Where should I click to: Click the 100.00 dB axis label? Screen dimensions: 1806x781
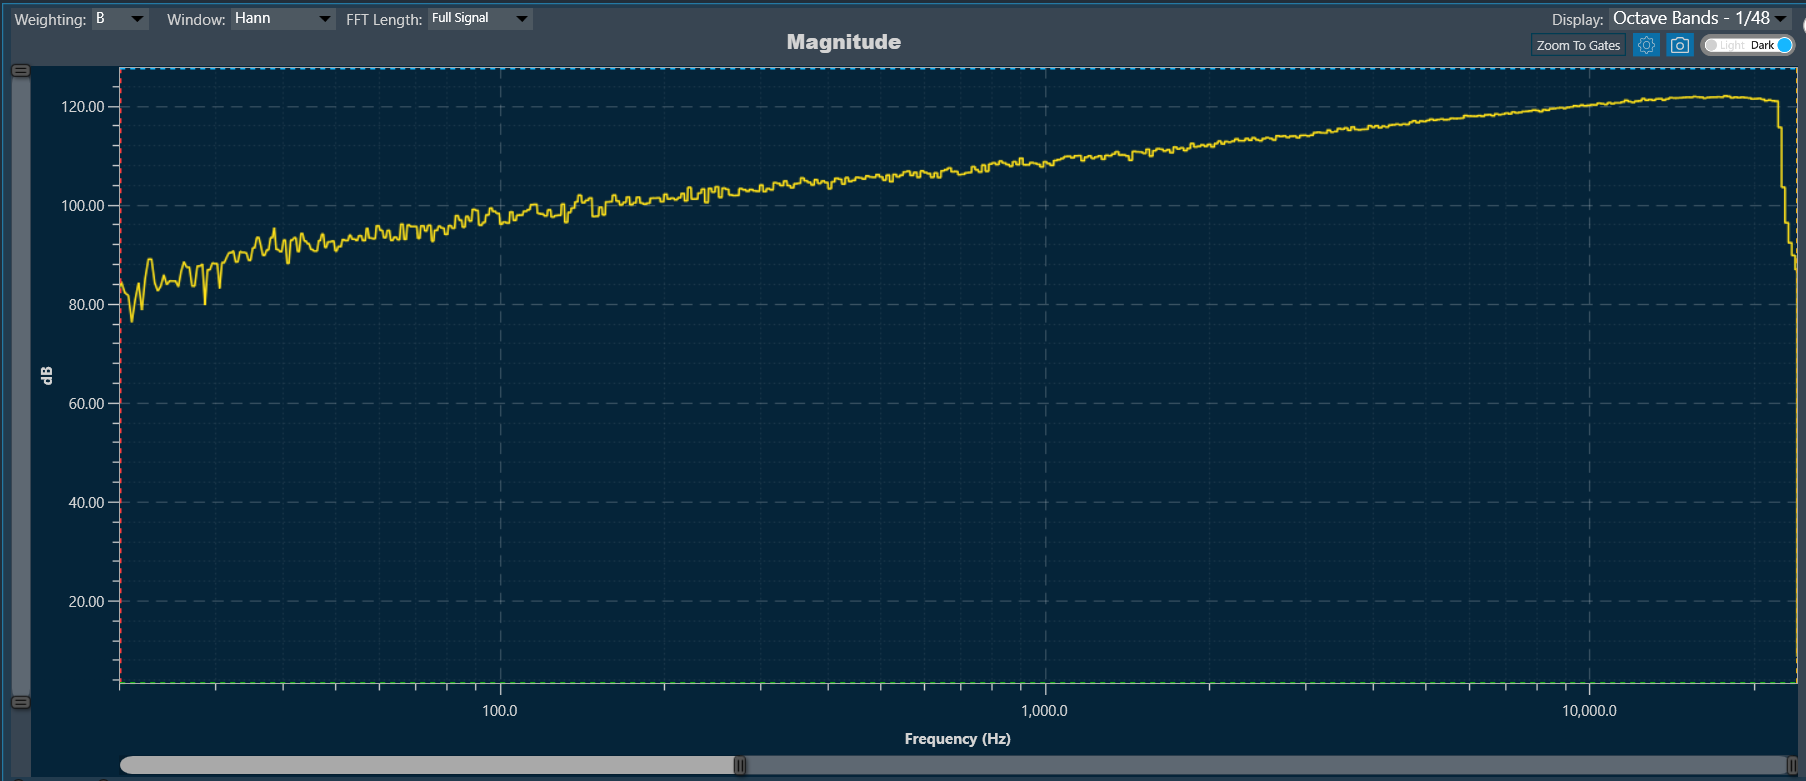pyautogui.click(x=83, y=206)
